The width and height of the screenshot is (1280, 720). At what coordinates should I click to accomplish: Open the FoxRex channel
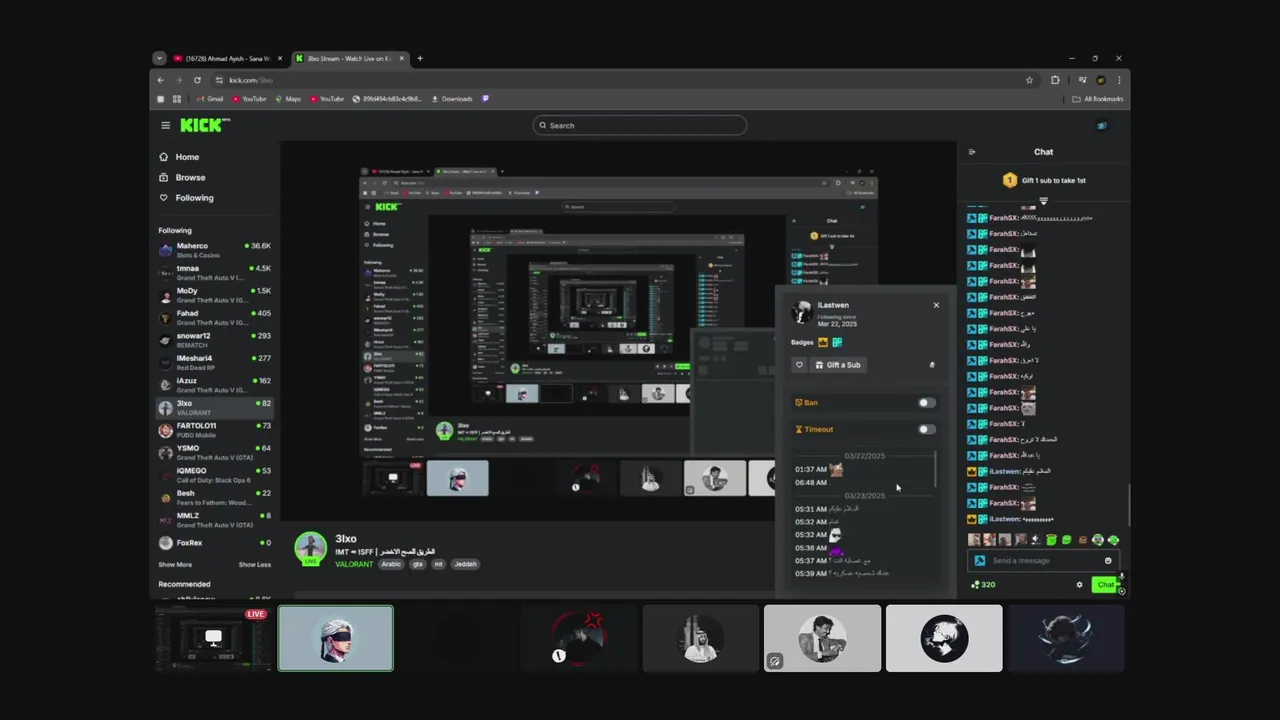[x=214, y=543]
